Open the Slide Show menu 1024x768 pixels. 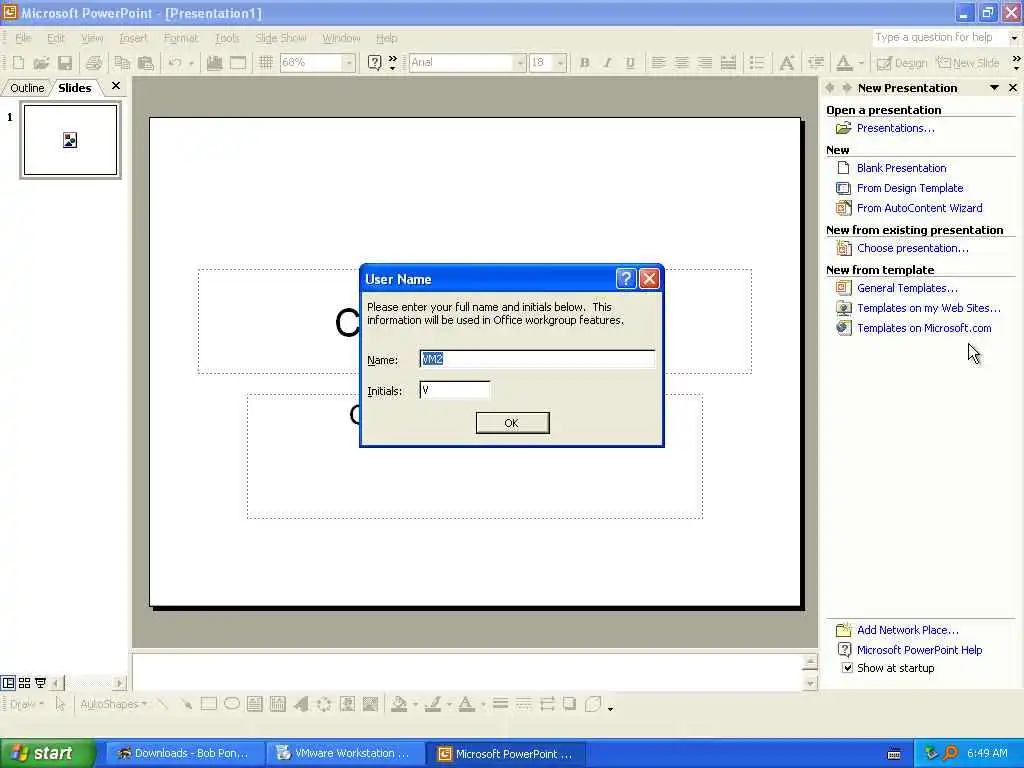coord(280,38)
